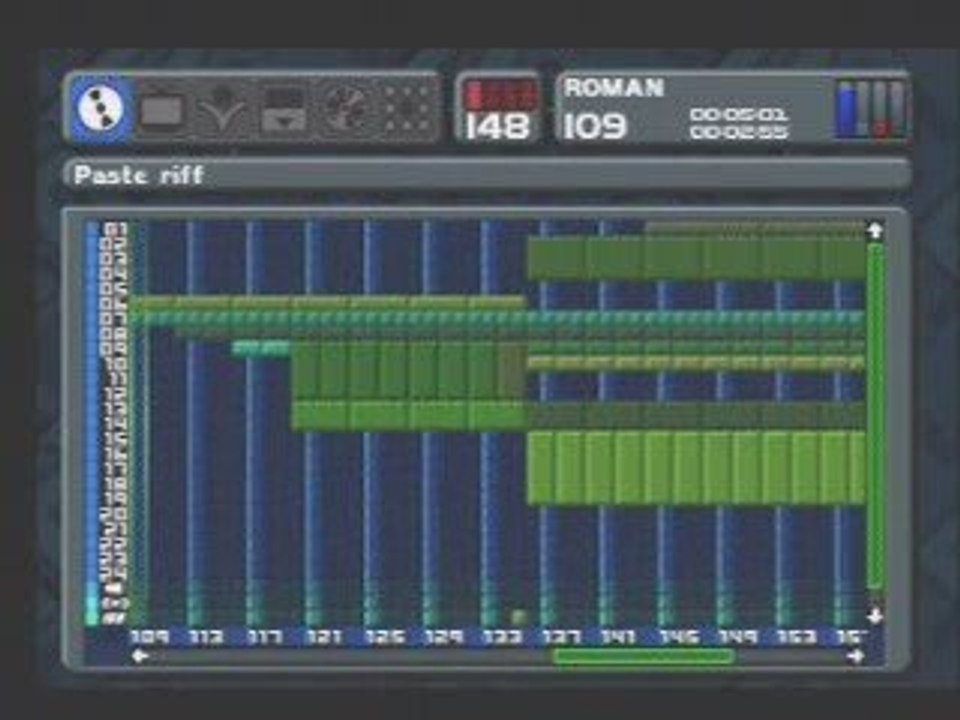The height and width of the screenshot is (720, 960).
Task: Click the left arrow of timeline scrollbar
Action: tap(141, 656)
